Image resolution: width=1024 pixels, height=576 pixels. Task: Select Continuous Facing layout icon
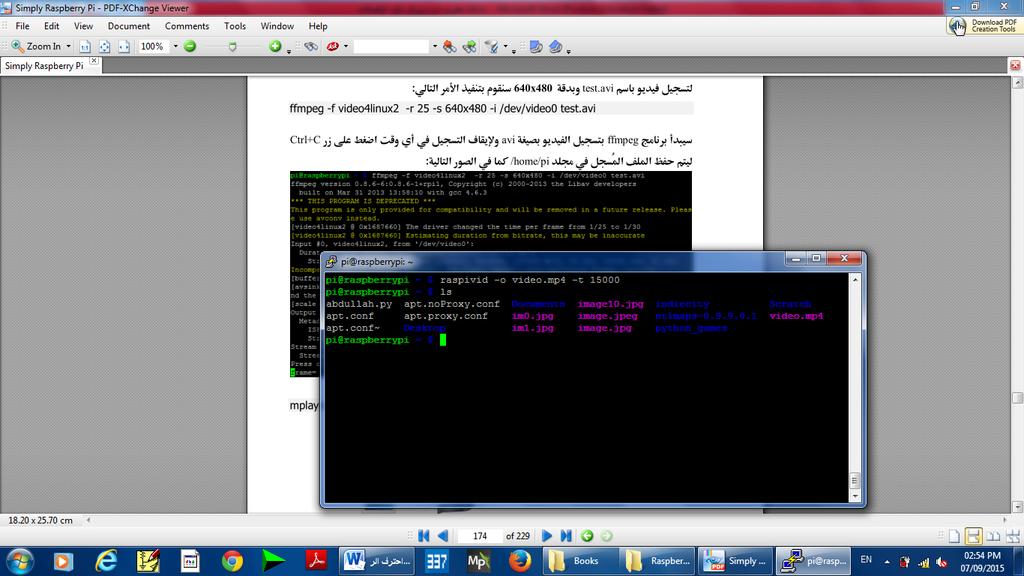click(1013, 536)
